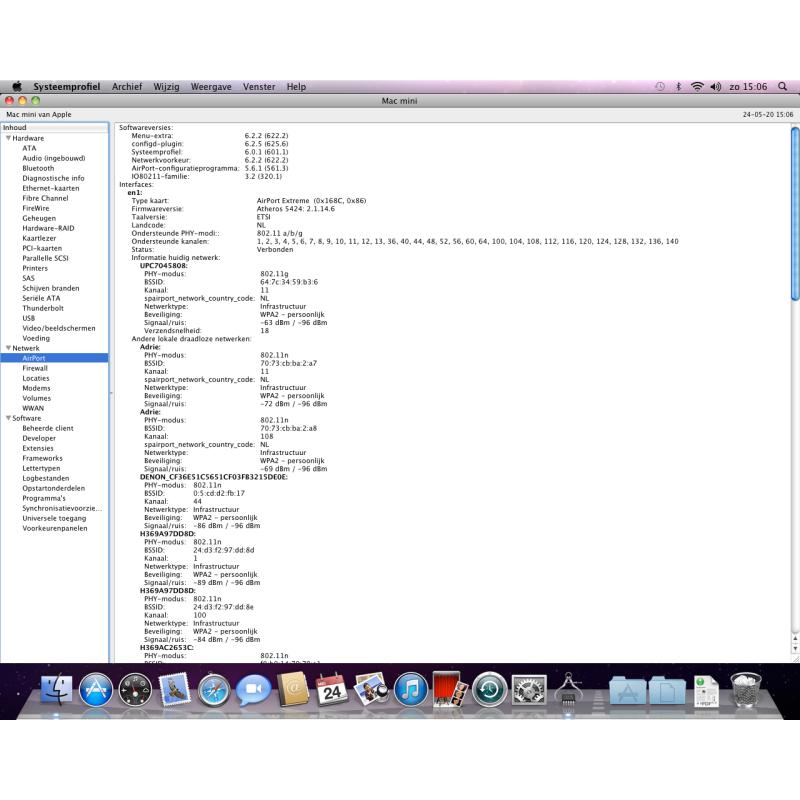Open Dashboard from the Dock
The image size is (800, 800).
pyautogui.click(x=135, y=689)
